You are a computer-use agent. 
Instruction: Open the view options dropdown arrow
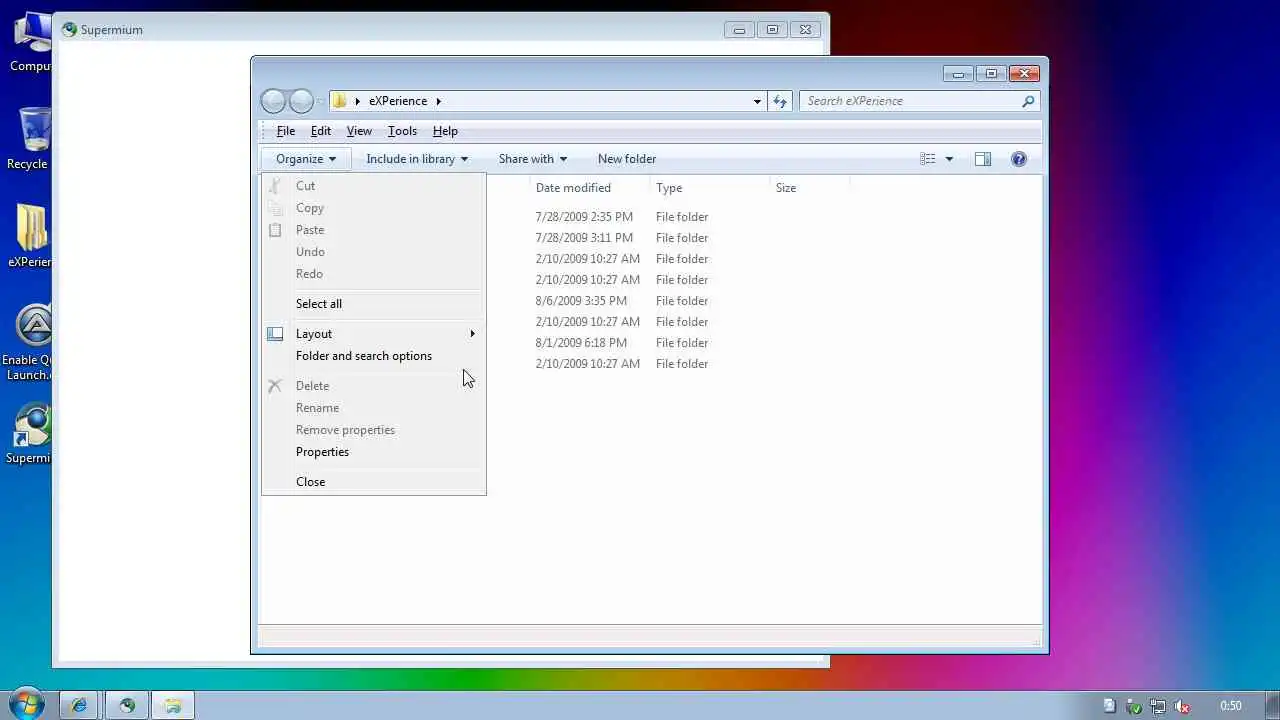pyautogui.click(x=949, y=159)
